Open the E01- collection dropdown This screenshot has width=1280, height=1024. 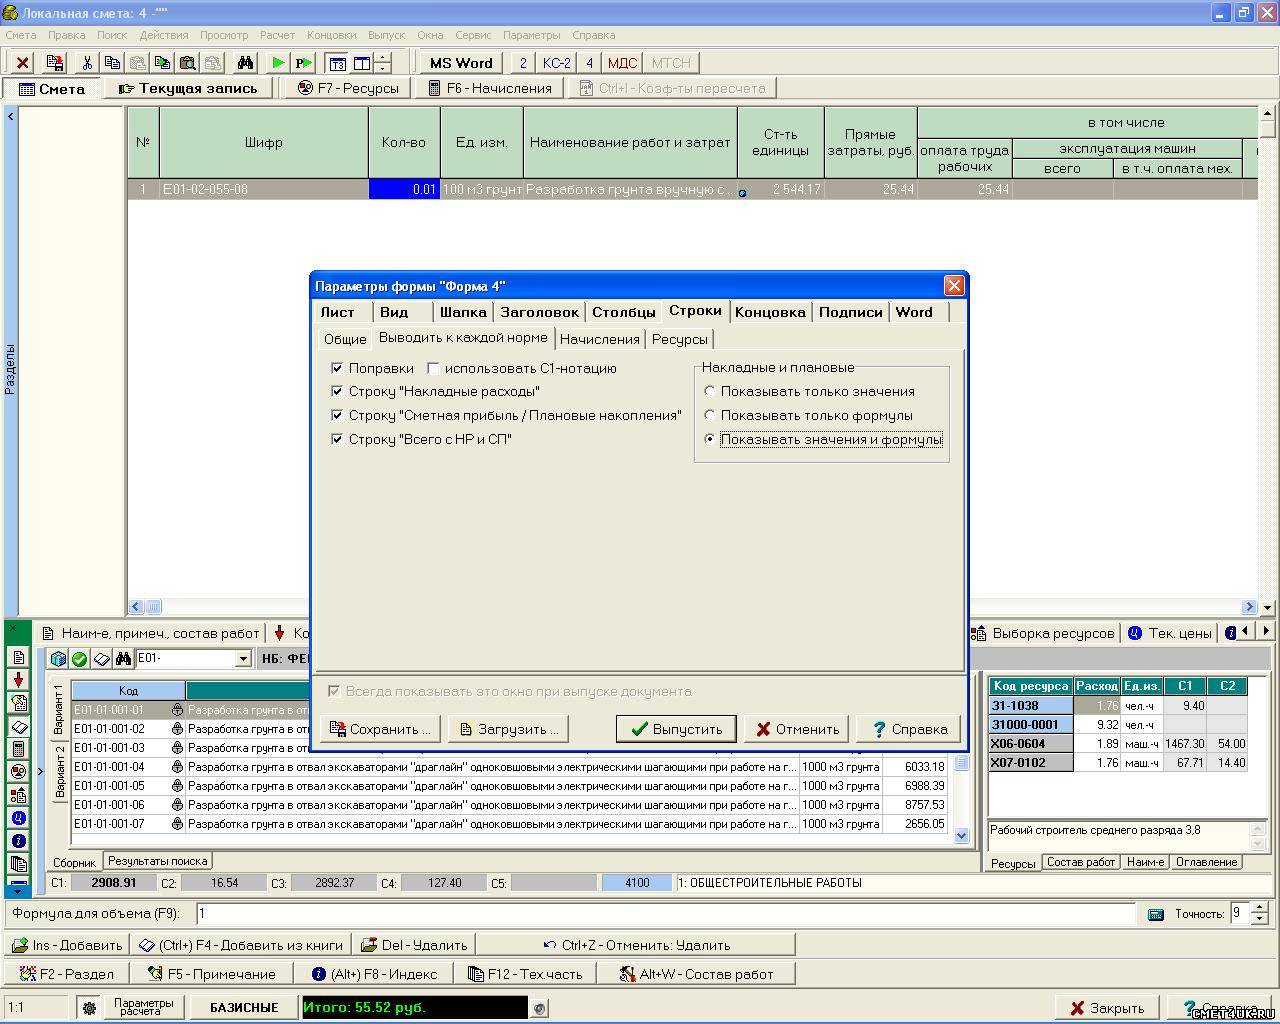pyautogui.click(x=243, y=659)
